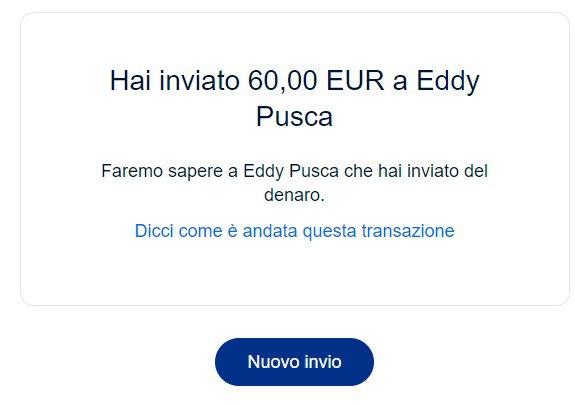Click the Nuovo invio button
The image size is (575, 405).
(x=294, y=362)
